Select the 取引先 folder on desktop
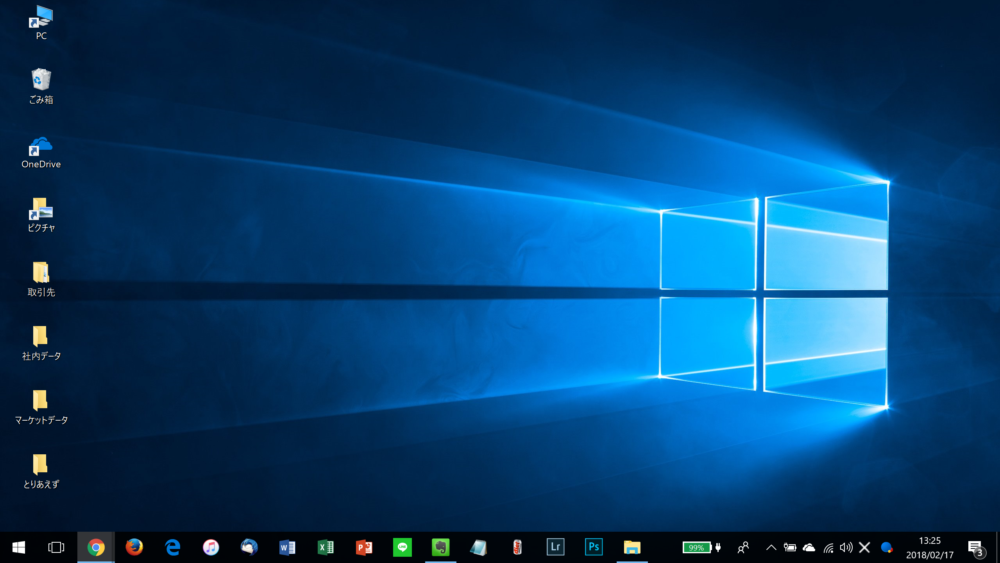Screen dimensions: 1000x563 pos(41,279)
